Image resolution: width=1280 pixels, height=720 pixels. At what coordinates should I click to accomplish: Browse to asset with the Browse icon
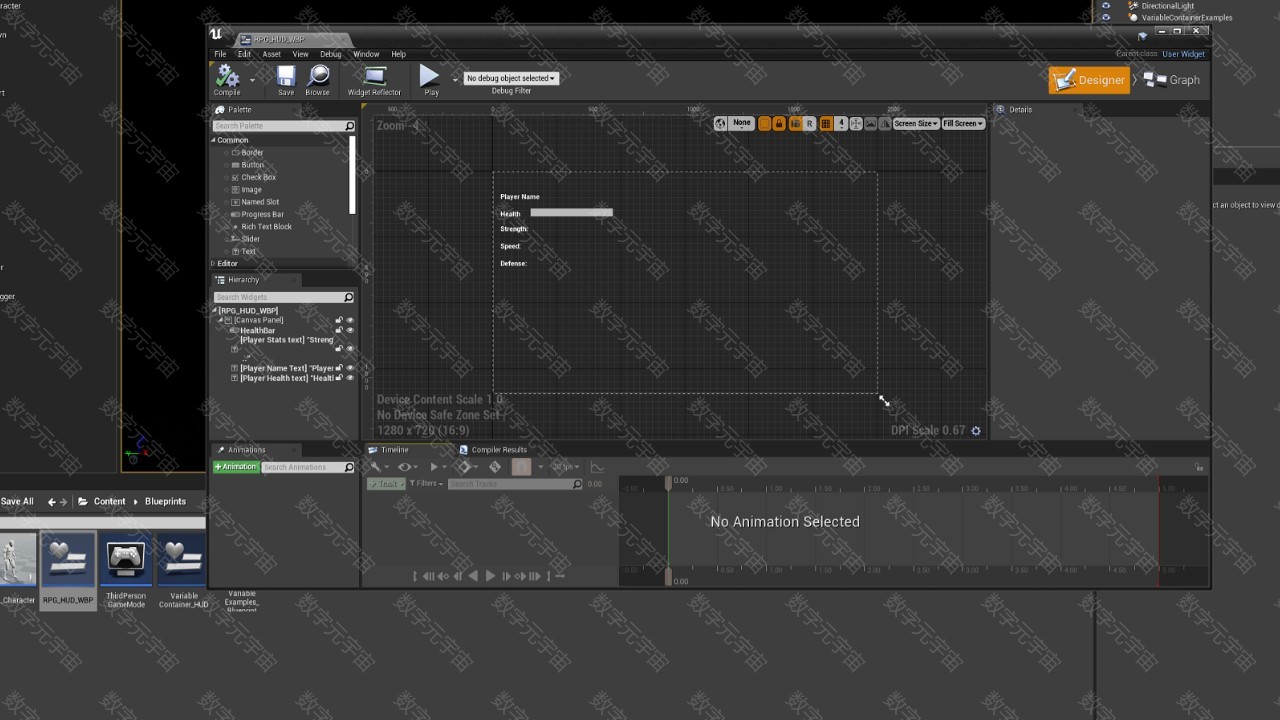318,80
